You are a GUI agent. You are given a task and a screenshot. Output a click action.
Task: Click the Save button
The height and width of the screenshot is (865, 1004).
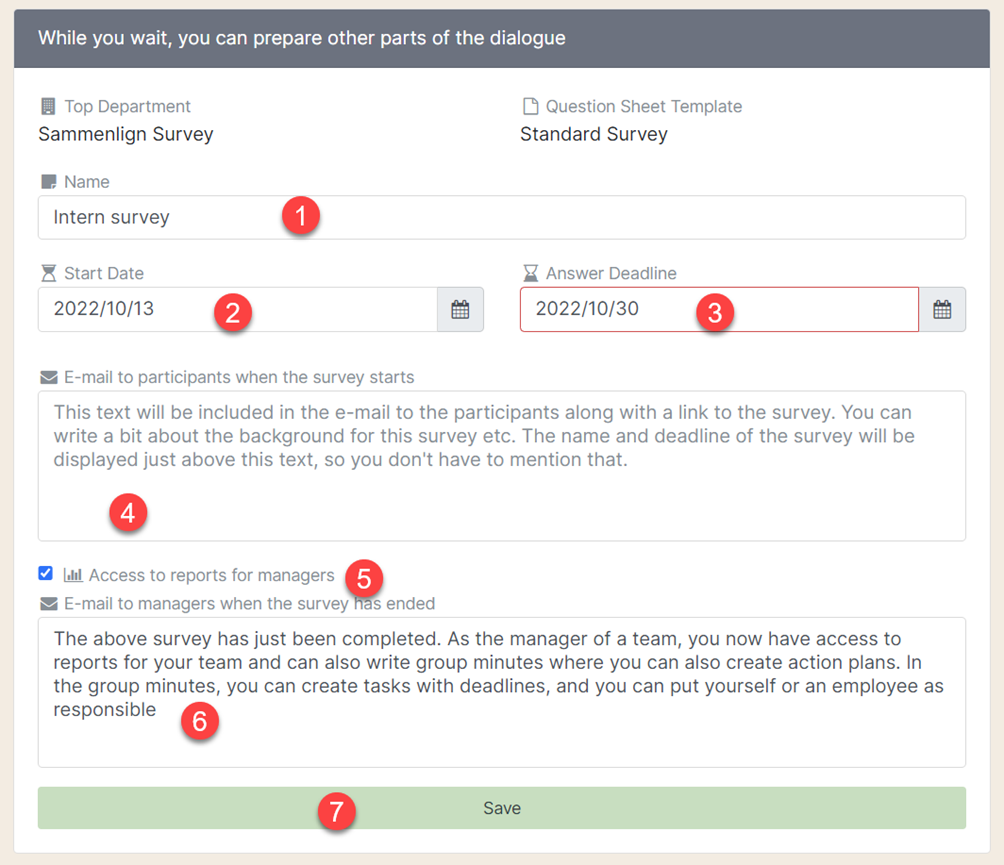click(x=502, y=807)
